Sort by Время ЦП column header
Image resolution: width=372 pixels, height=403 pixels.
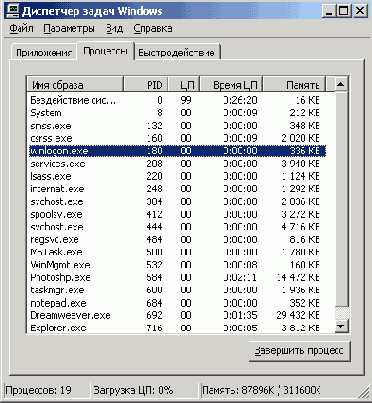(x=232, y=85)
